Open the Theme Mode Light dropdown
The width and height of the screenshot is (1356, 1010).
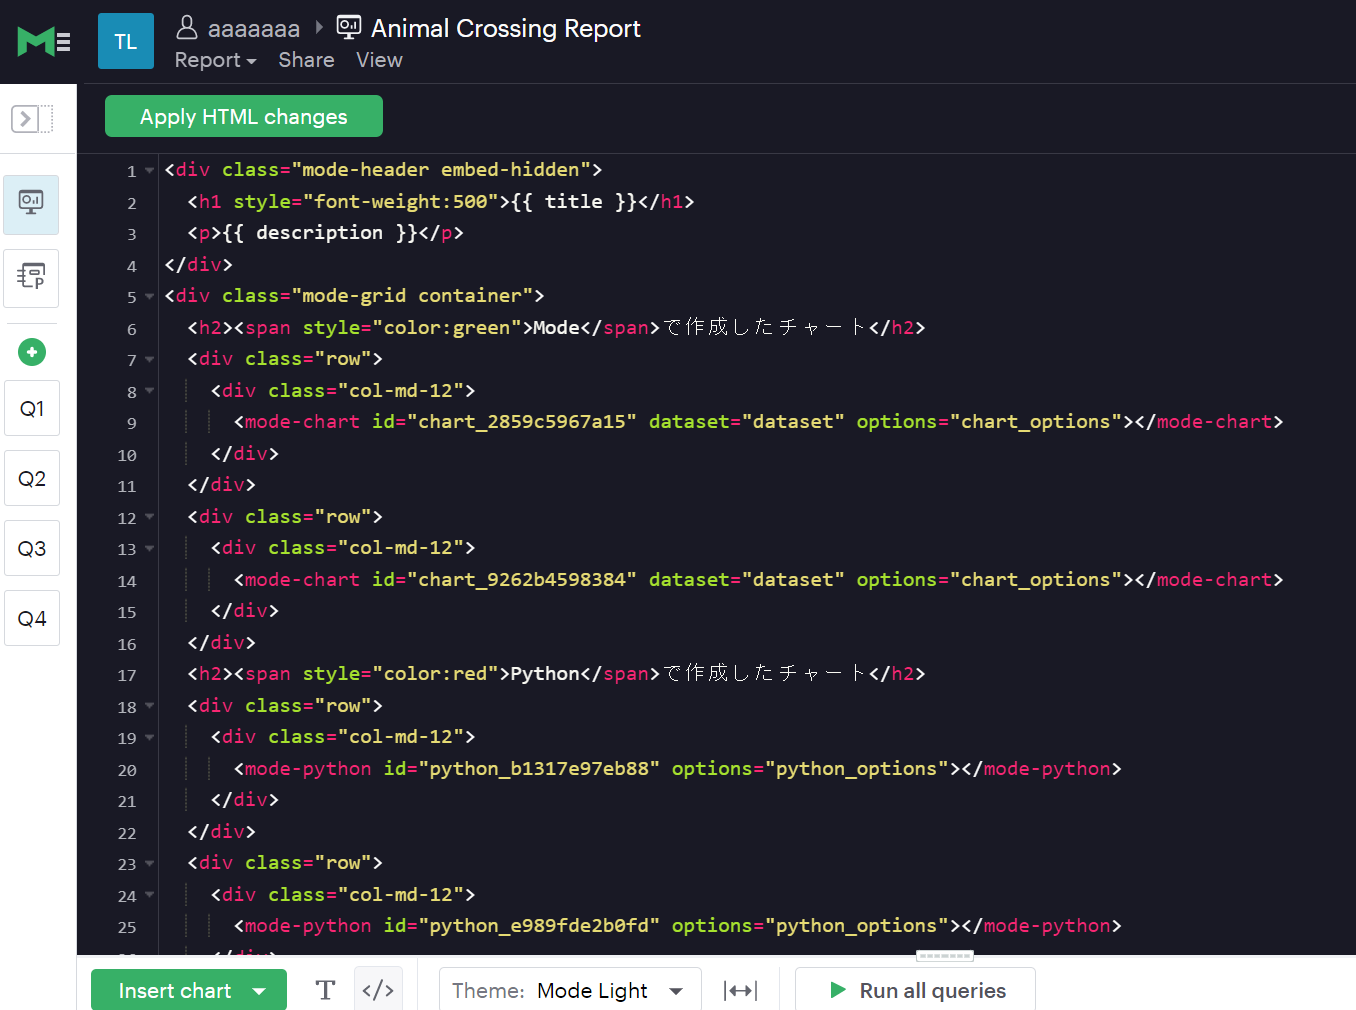coord(570,990)
